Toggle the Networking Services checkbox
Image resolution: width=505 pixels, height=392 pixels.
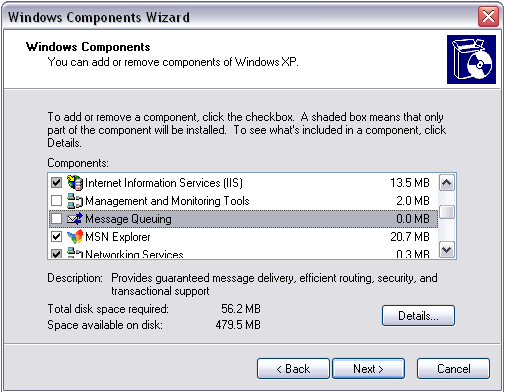tap(56, 254)
